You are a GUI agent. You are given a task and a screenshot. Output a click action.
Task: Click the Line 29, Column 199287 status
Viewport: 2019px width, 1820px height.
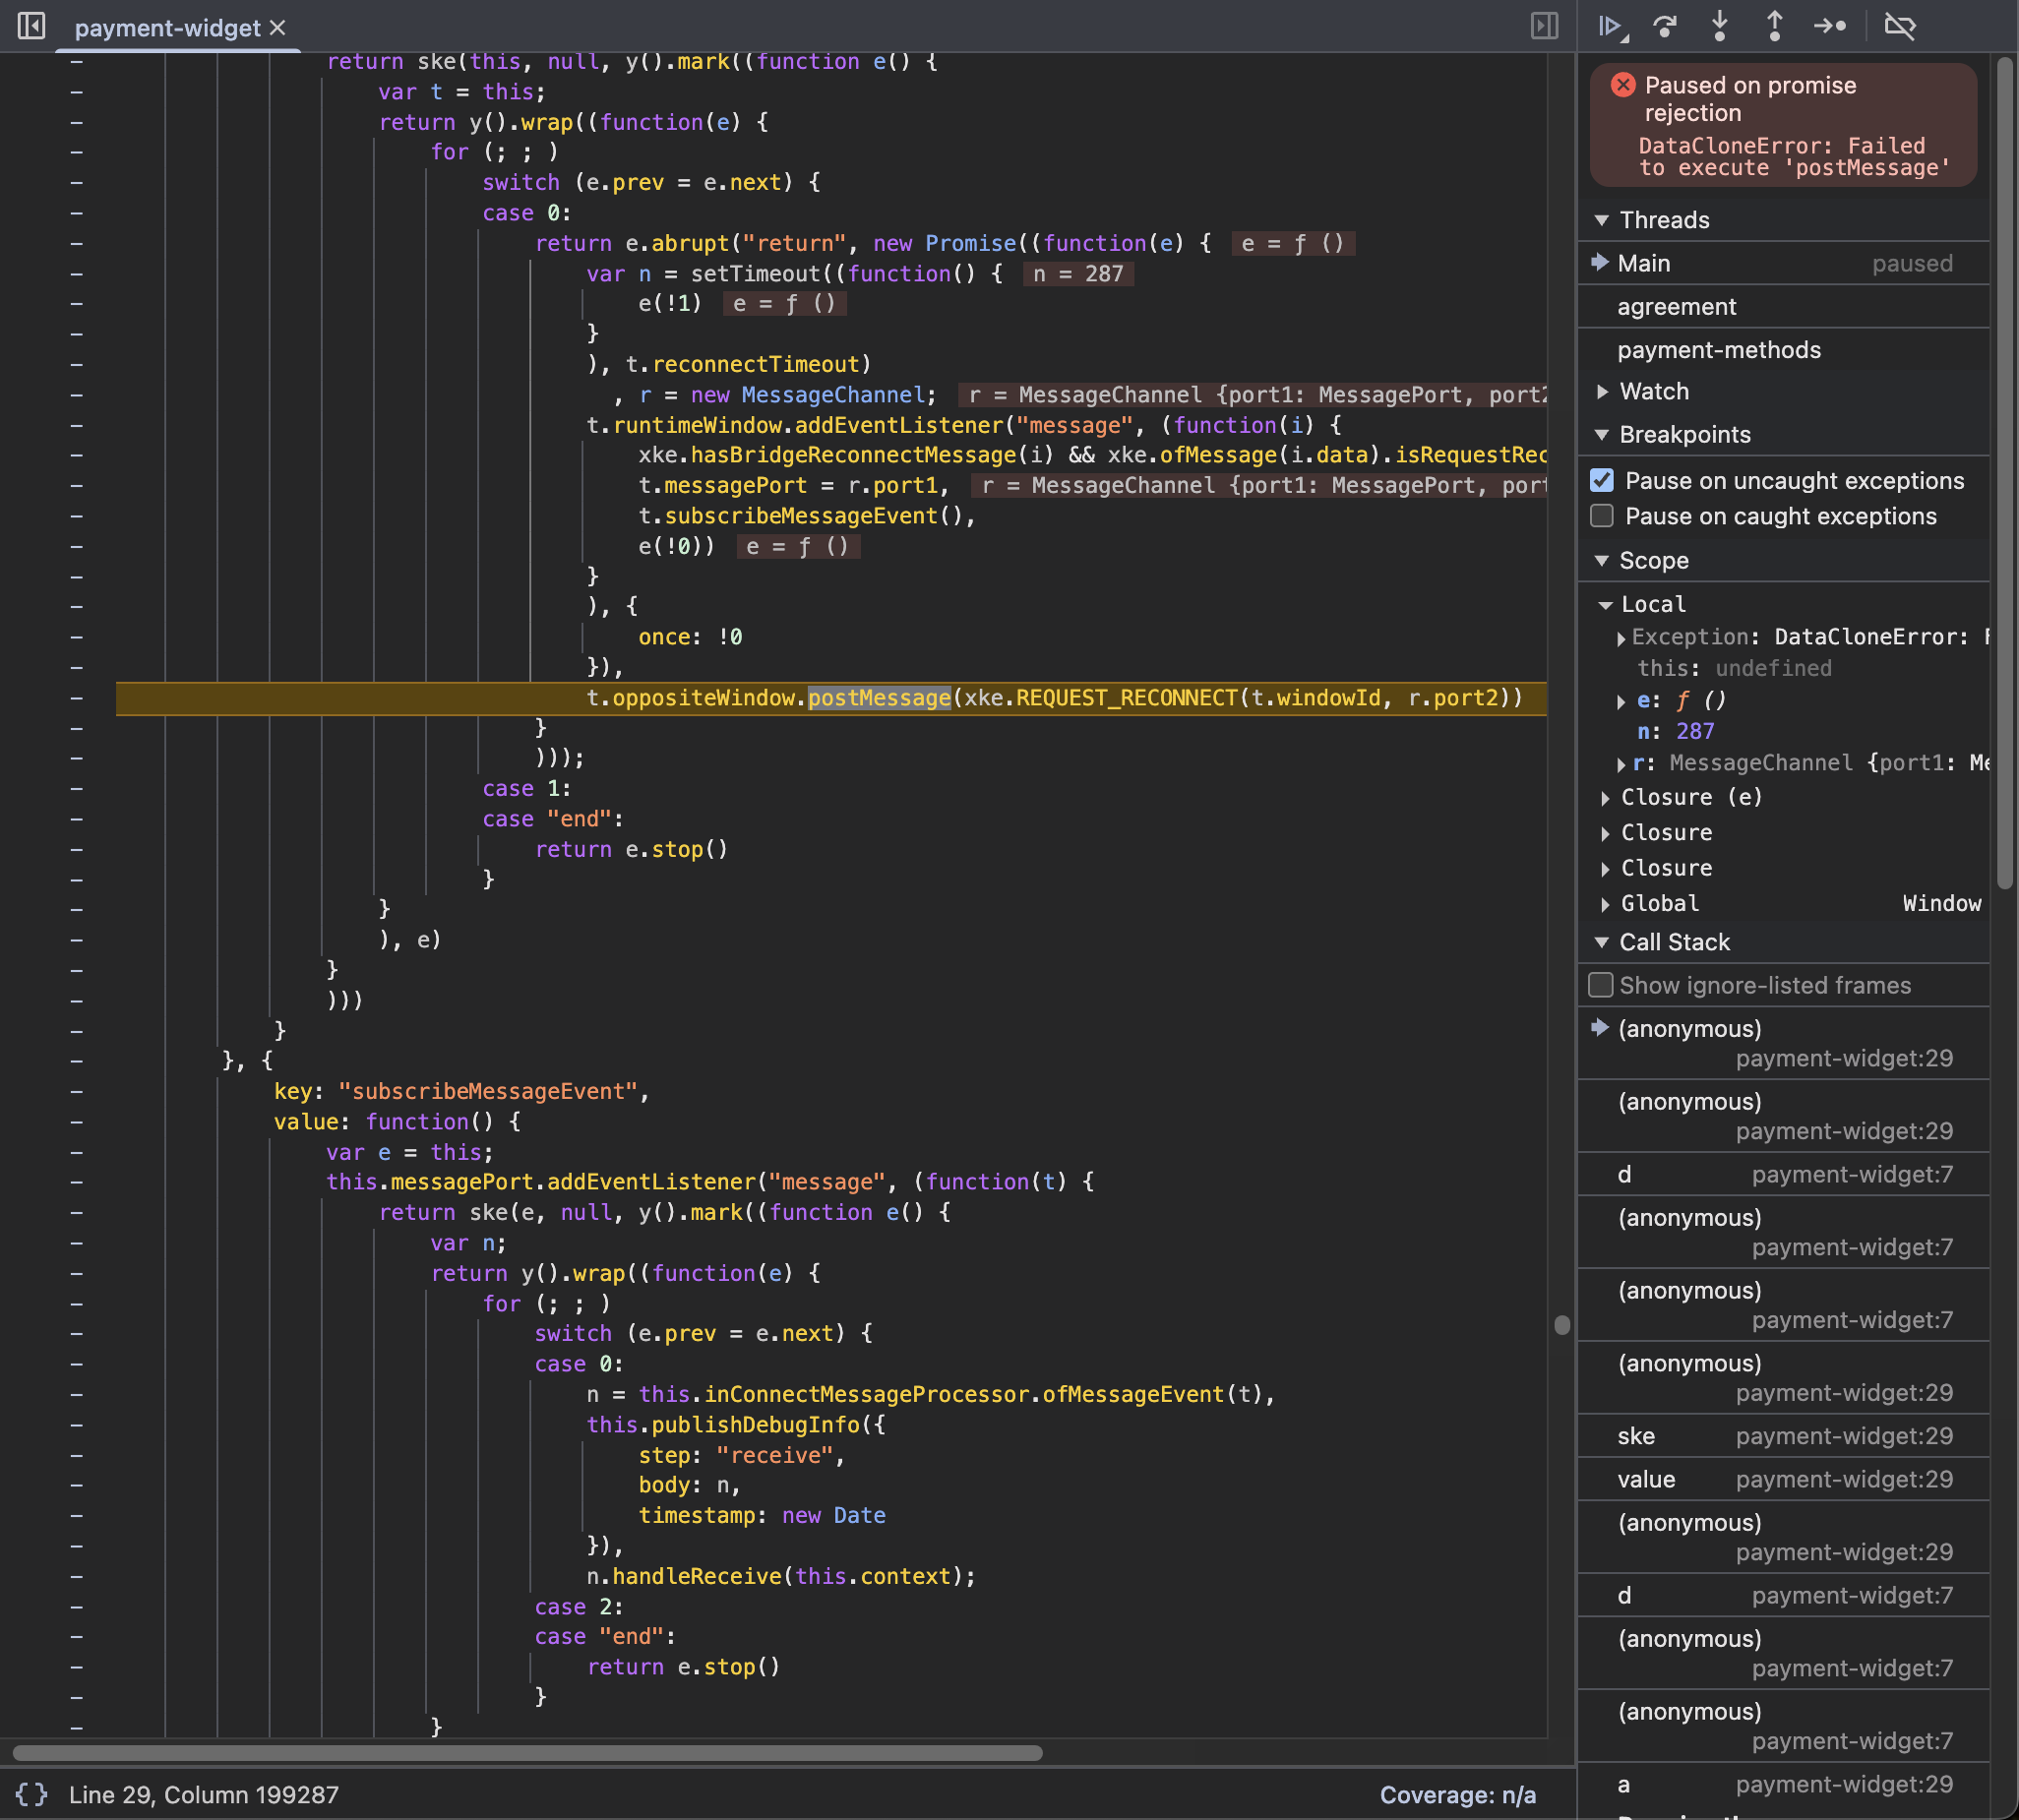click(204, 1795)
